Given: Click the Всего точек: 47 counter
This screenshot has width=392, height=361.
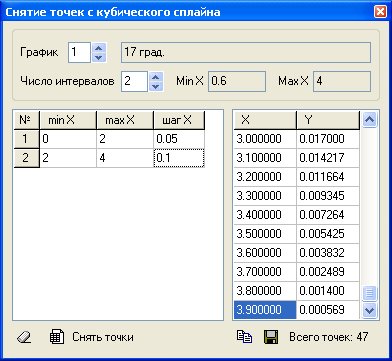Looking at the screenshot, I should (328, 337).
